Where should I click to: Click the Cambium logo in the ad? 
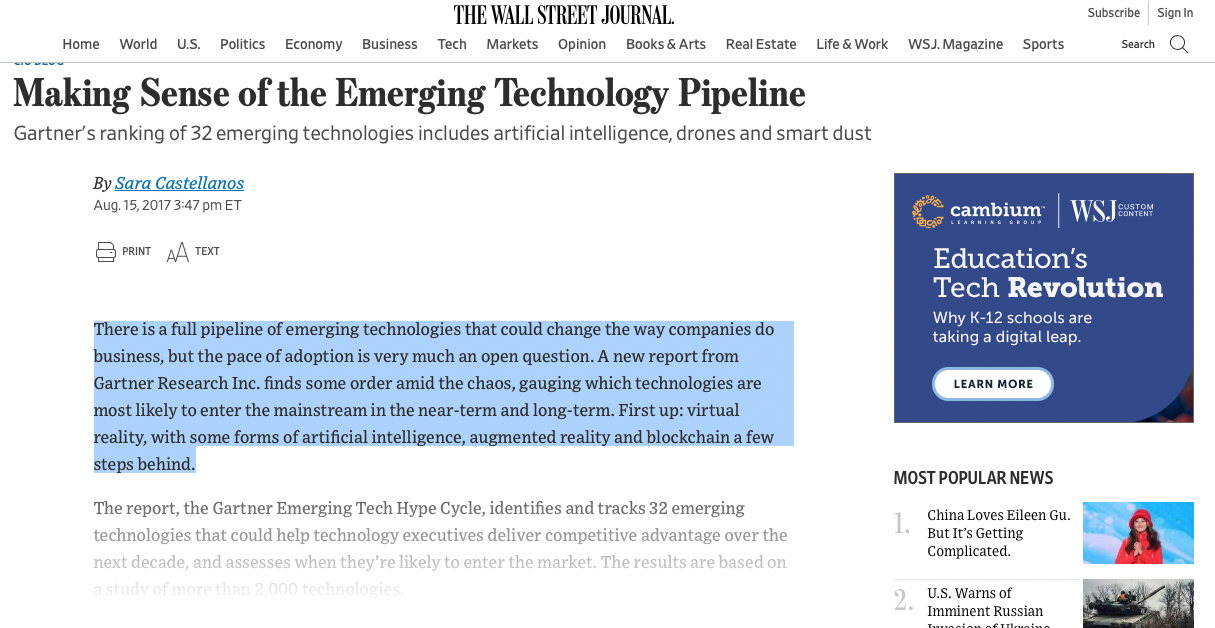pos(978,211)
